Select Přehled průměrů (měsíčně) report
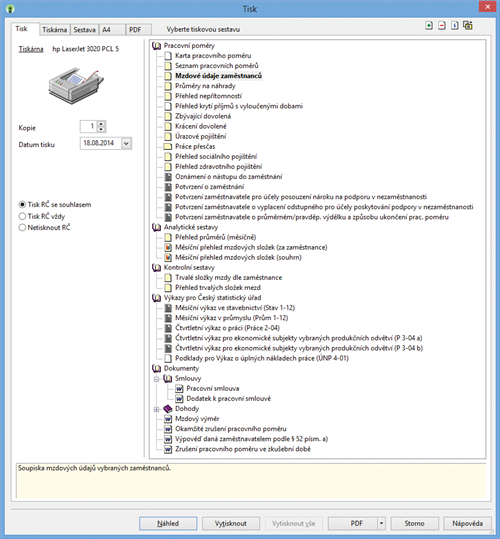Screen dimensions: 500x539 [x=216, y=237]
